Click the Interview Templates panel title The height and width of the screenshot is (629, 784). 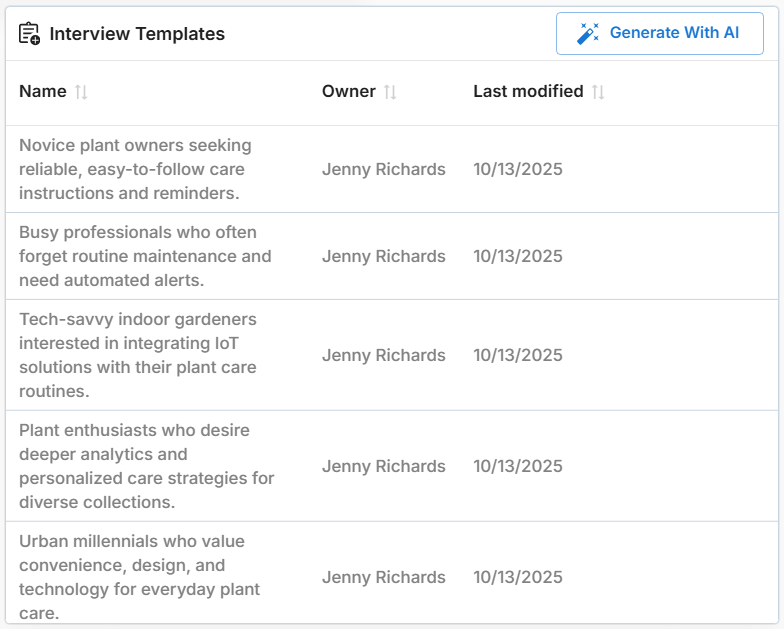[137, 34]
